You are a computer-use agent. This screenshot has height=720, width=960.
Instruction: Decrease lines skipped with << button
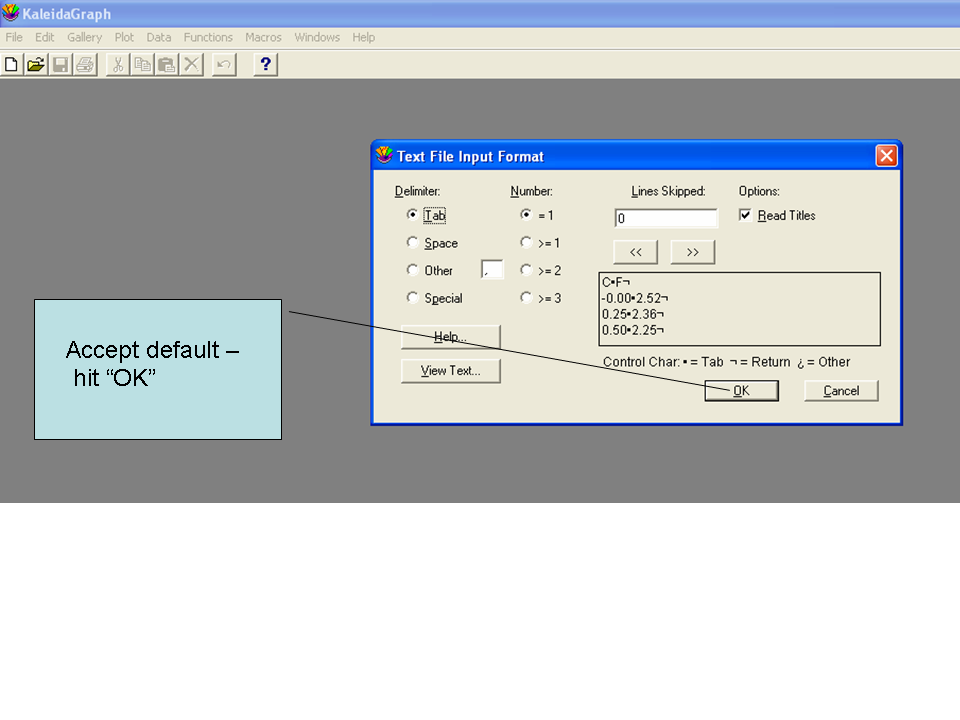[636, 252]
